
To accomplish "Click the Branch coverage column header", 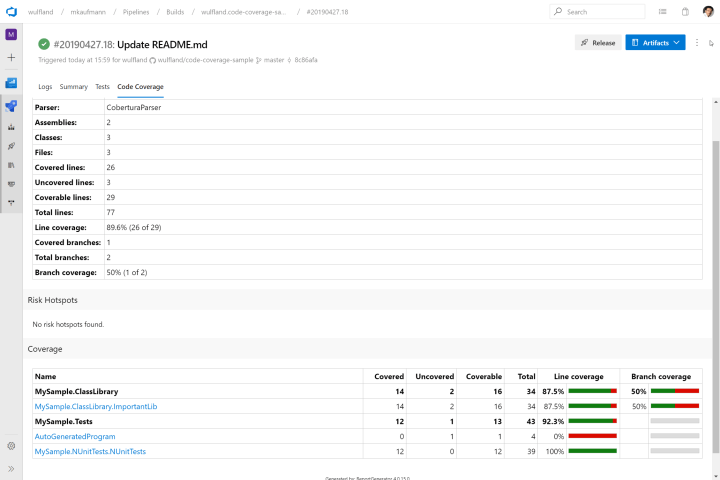I will (661, 377).
